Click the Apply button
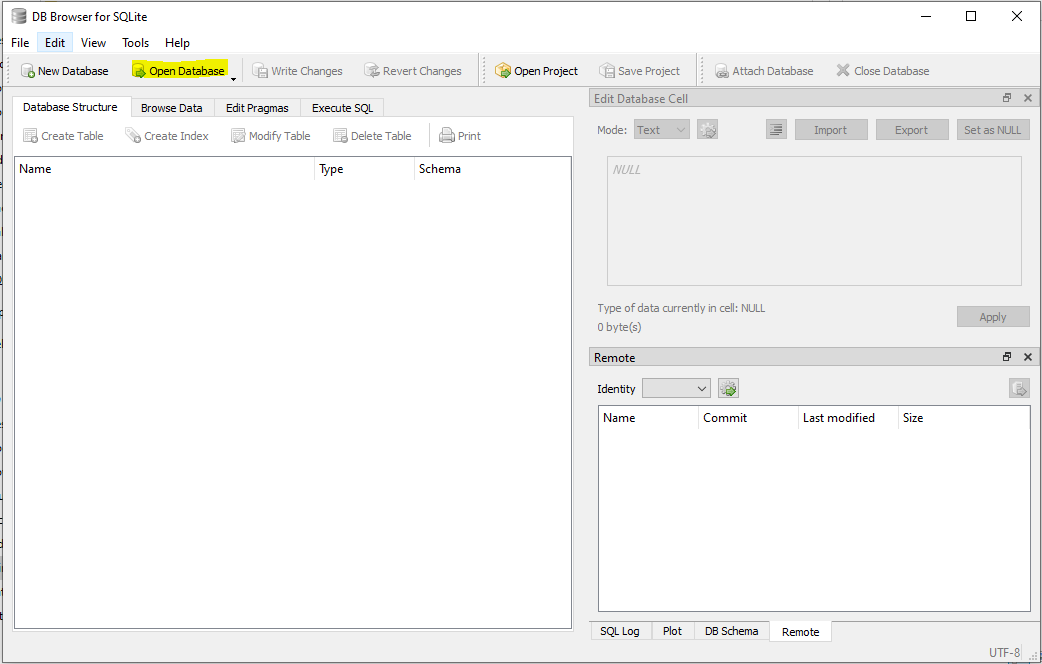 (993, 317)
